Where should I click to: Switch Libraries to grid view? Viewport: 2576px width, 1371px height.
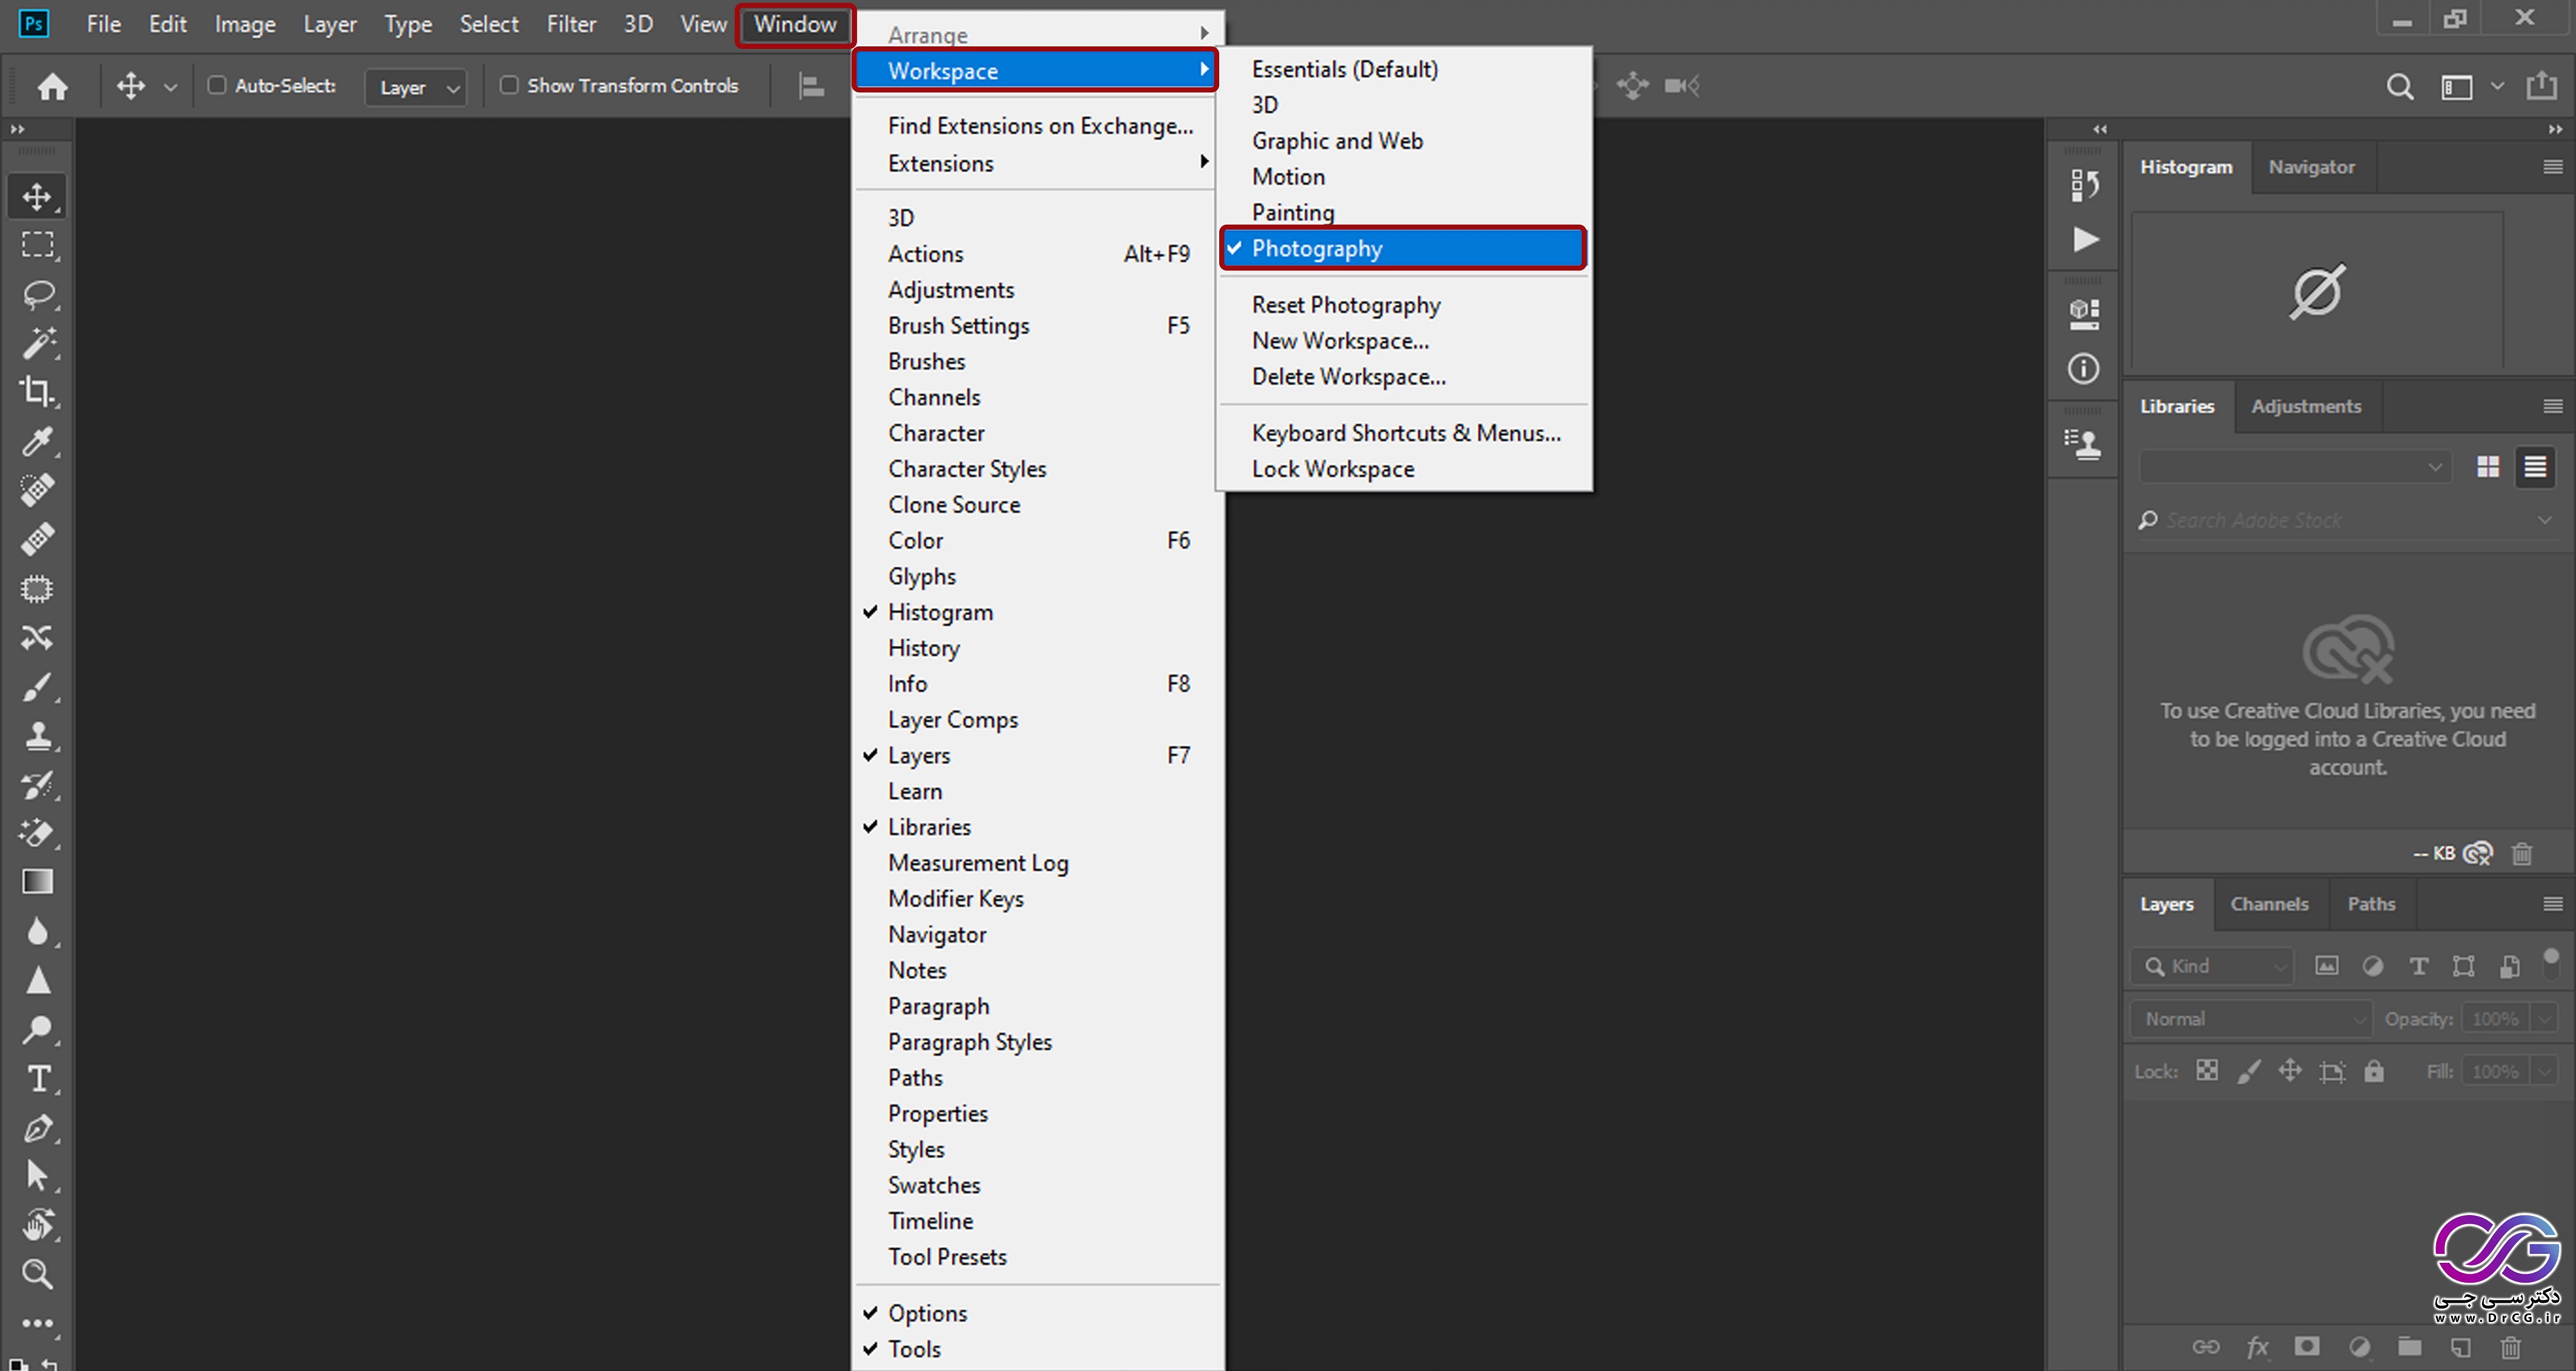point(2488,467)
